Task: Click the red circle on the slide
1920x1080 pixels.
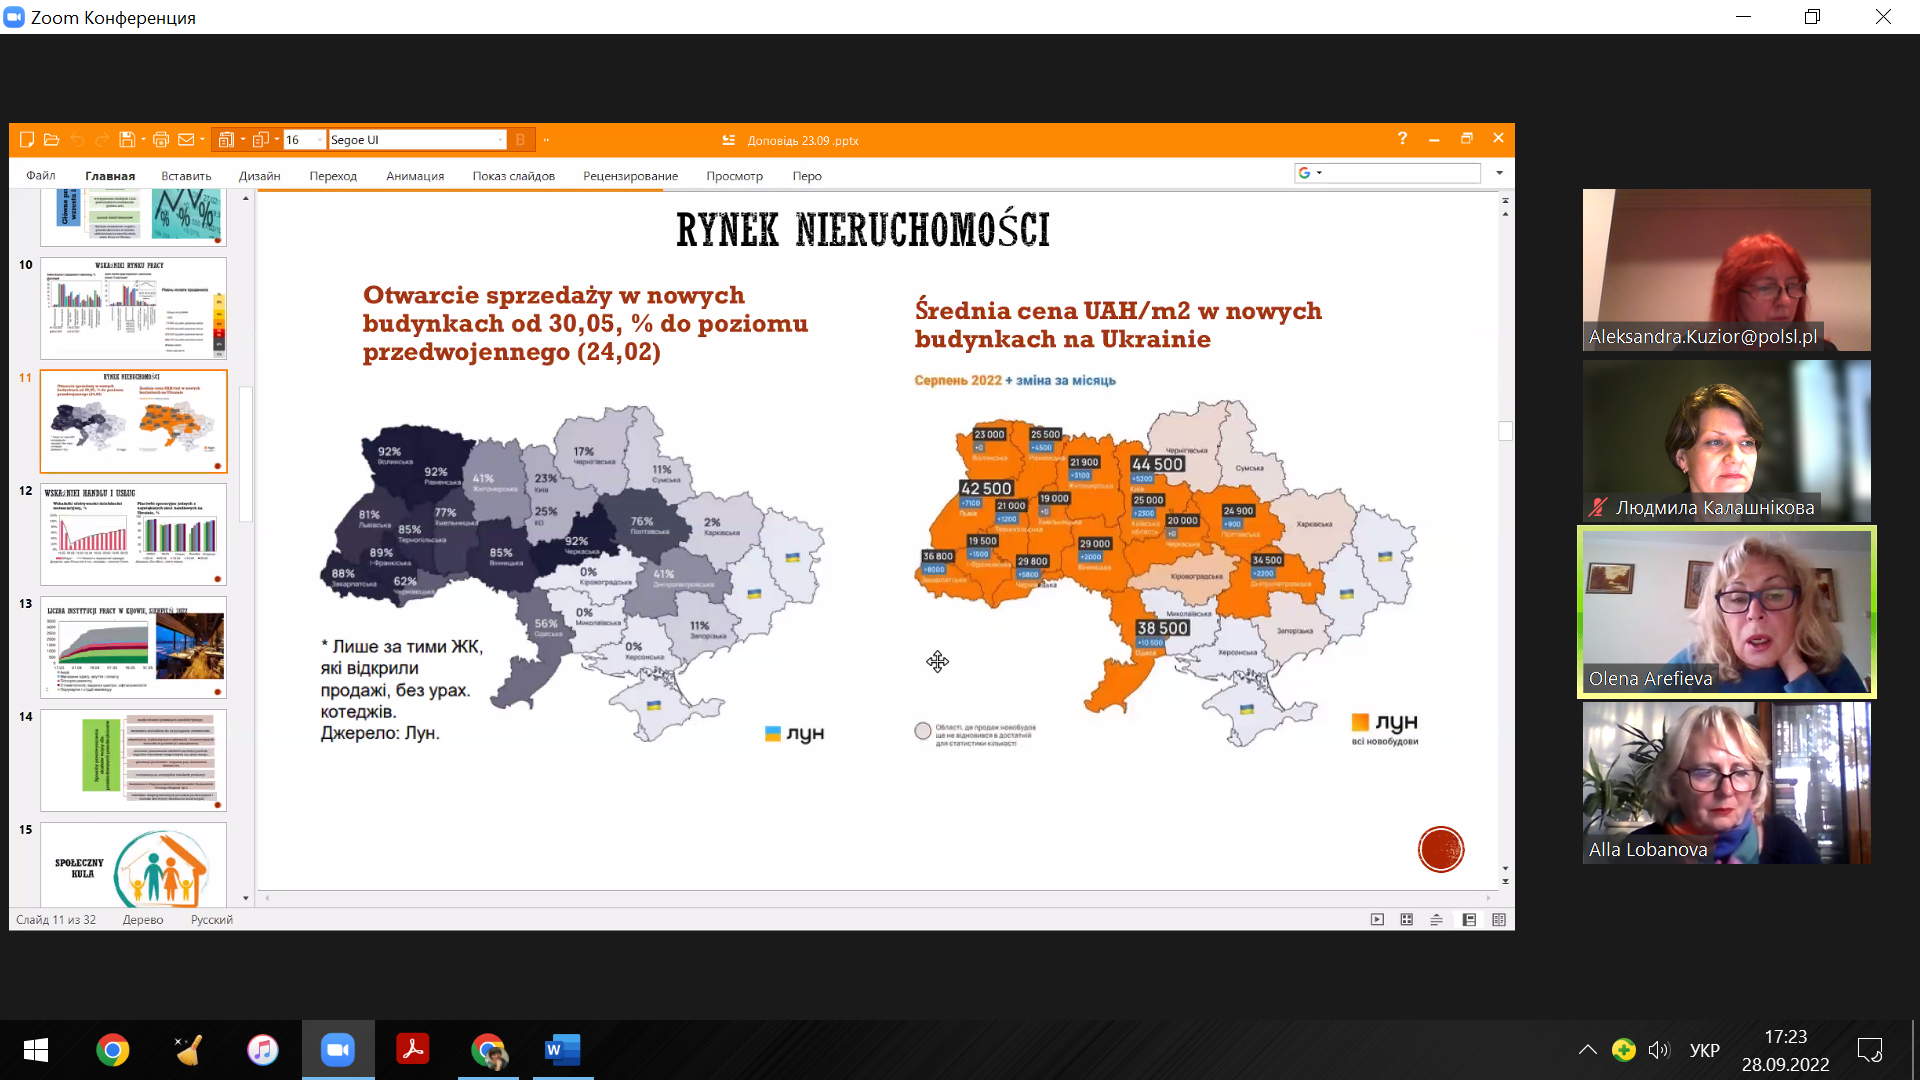Action: [1440, 850]
